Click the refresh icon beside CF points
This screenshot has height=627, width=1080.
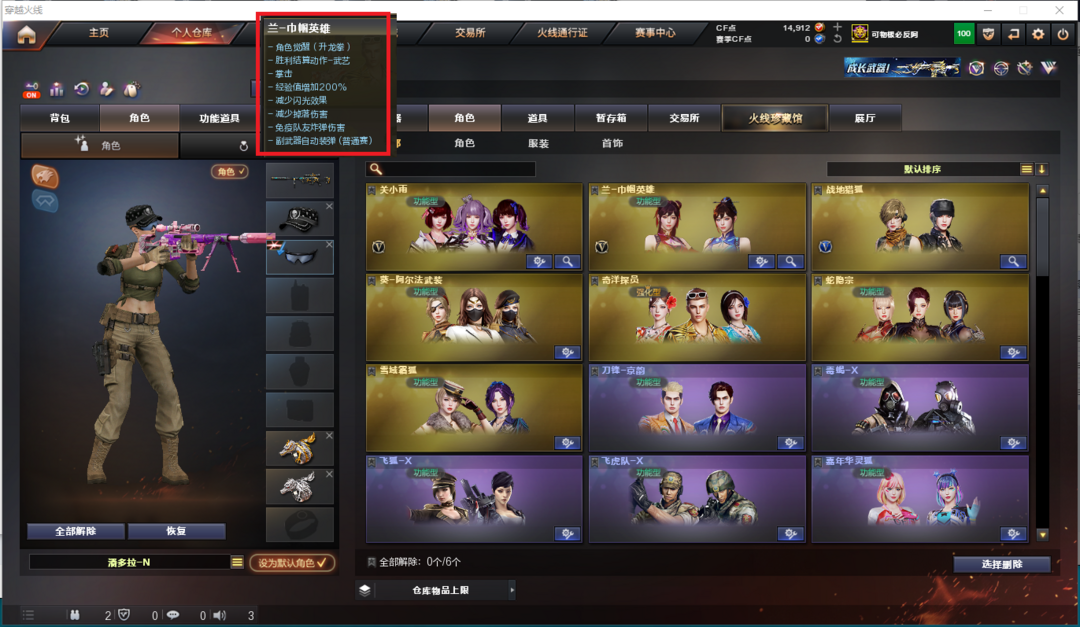838,39
